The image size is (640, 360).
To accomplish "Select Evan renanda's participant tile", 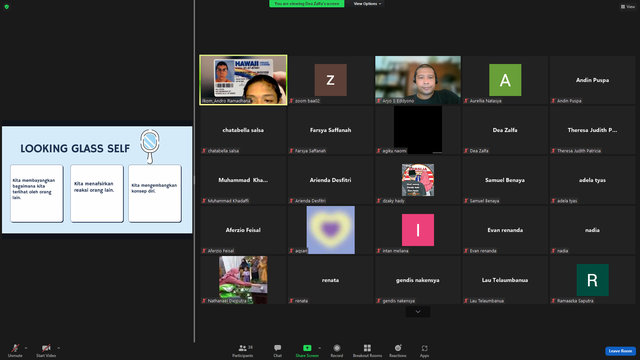I will point(505,230).
